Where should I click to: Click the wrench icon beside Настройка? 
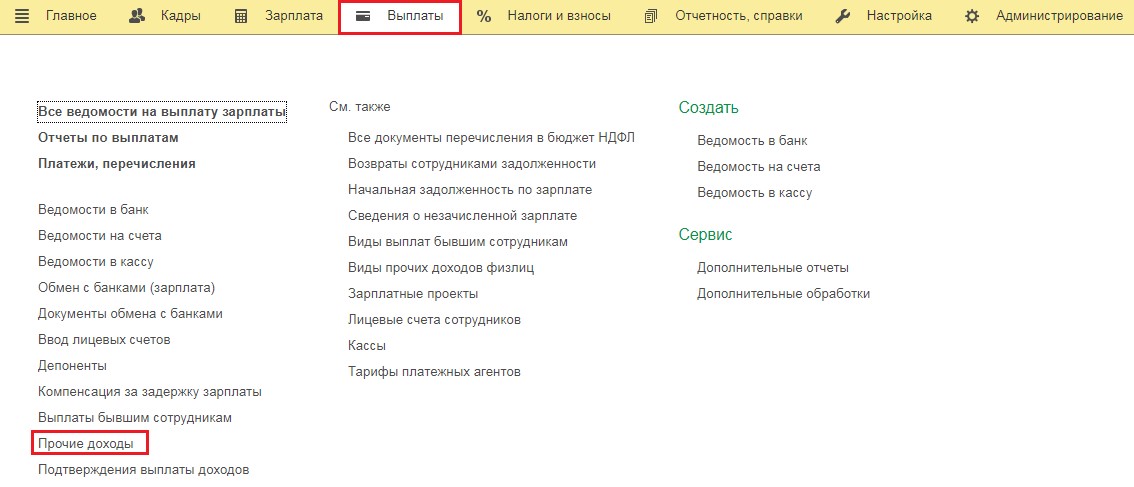point(843,17)
